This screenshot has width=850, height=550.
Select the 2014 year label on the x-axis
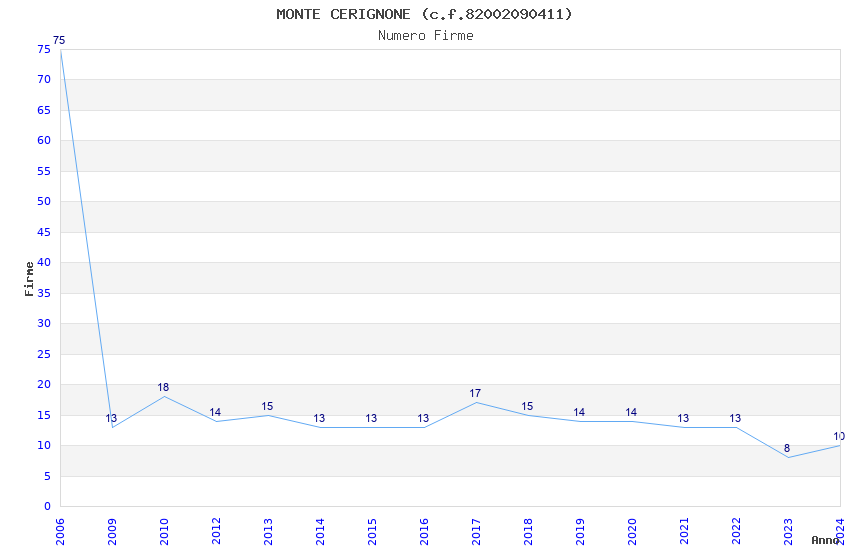coord(320,532)
